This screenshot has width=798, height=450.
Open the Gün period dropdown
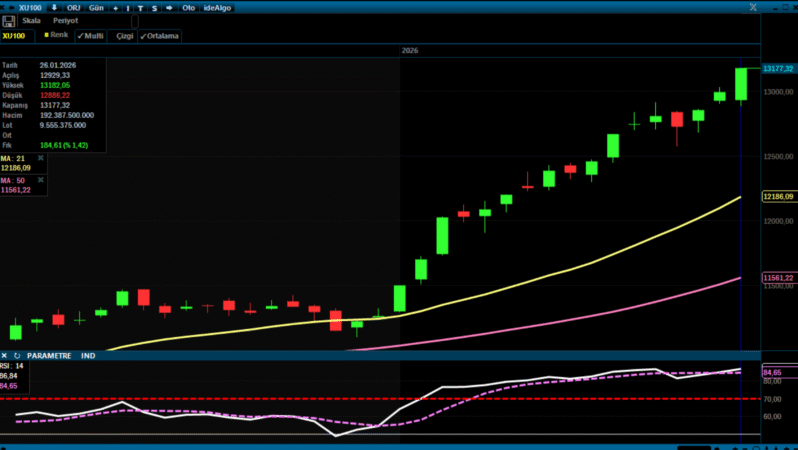tap(96, 7)
